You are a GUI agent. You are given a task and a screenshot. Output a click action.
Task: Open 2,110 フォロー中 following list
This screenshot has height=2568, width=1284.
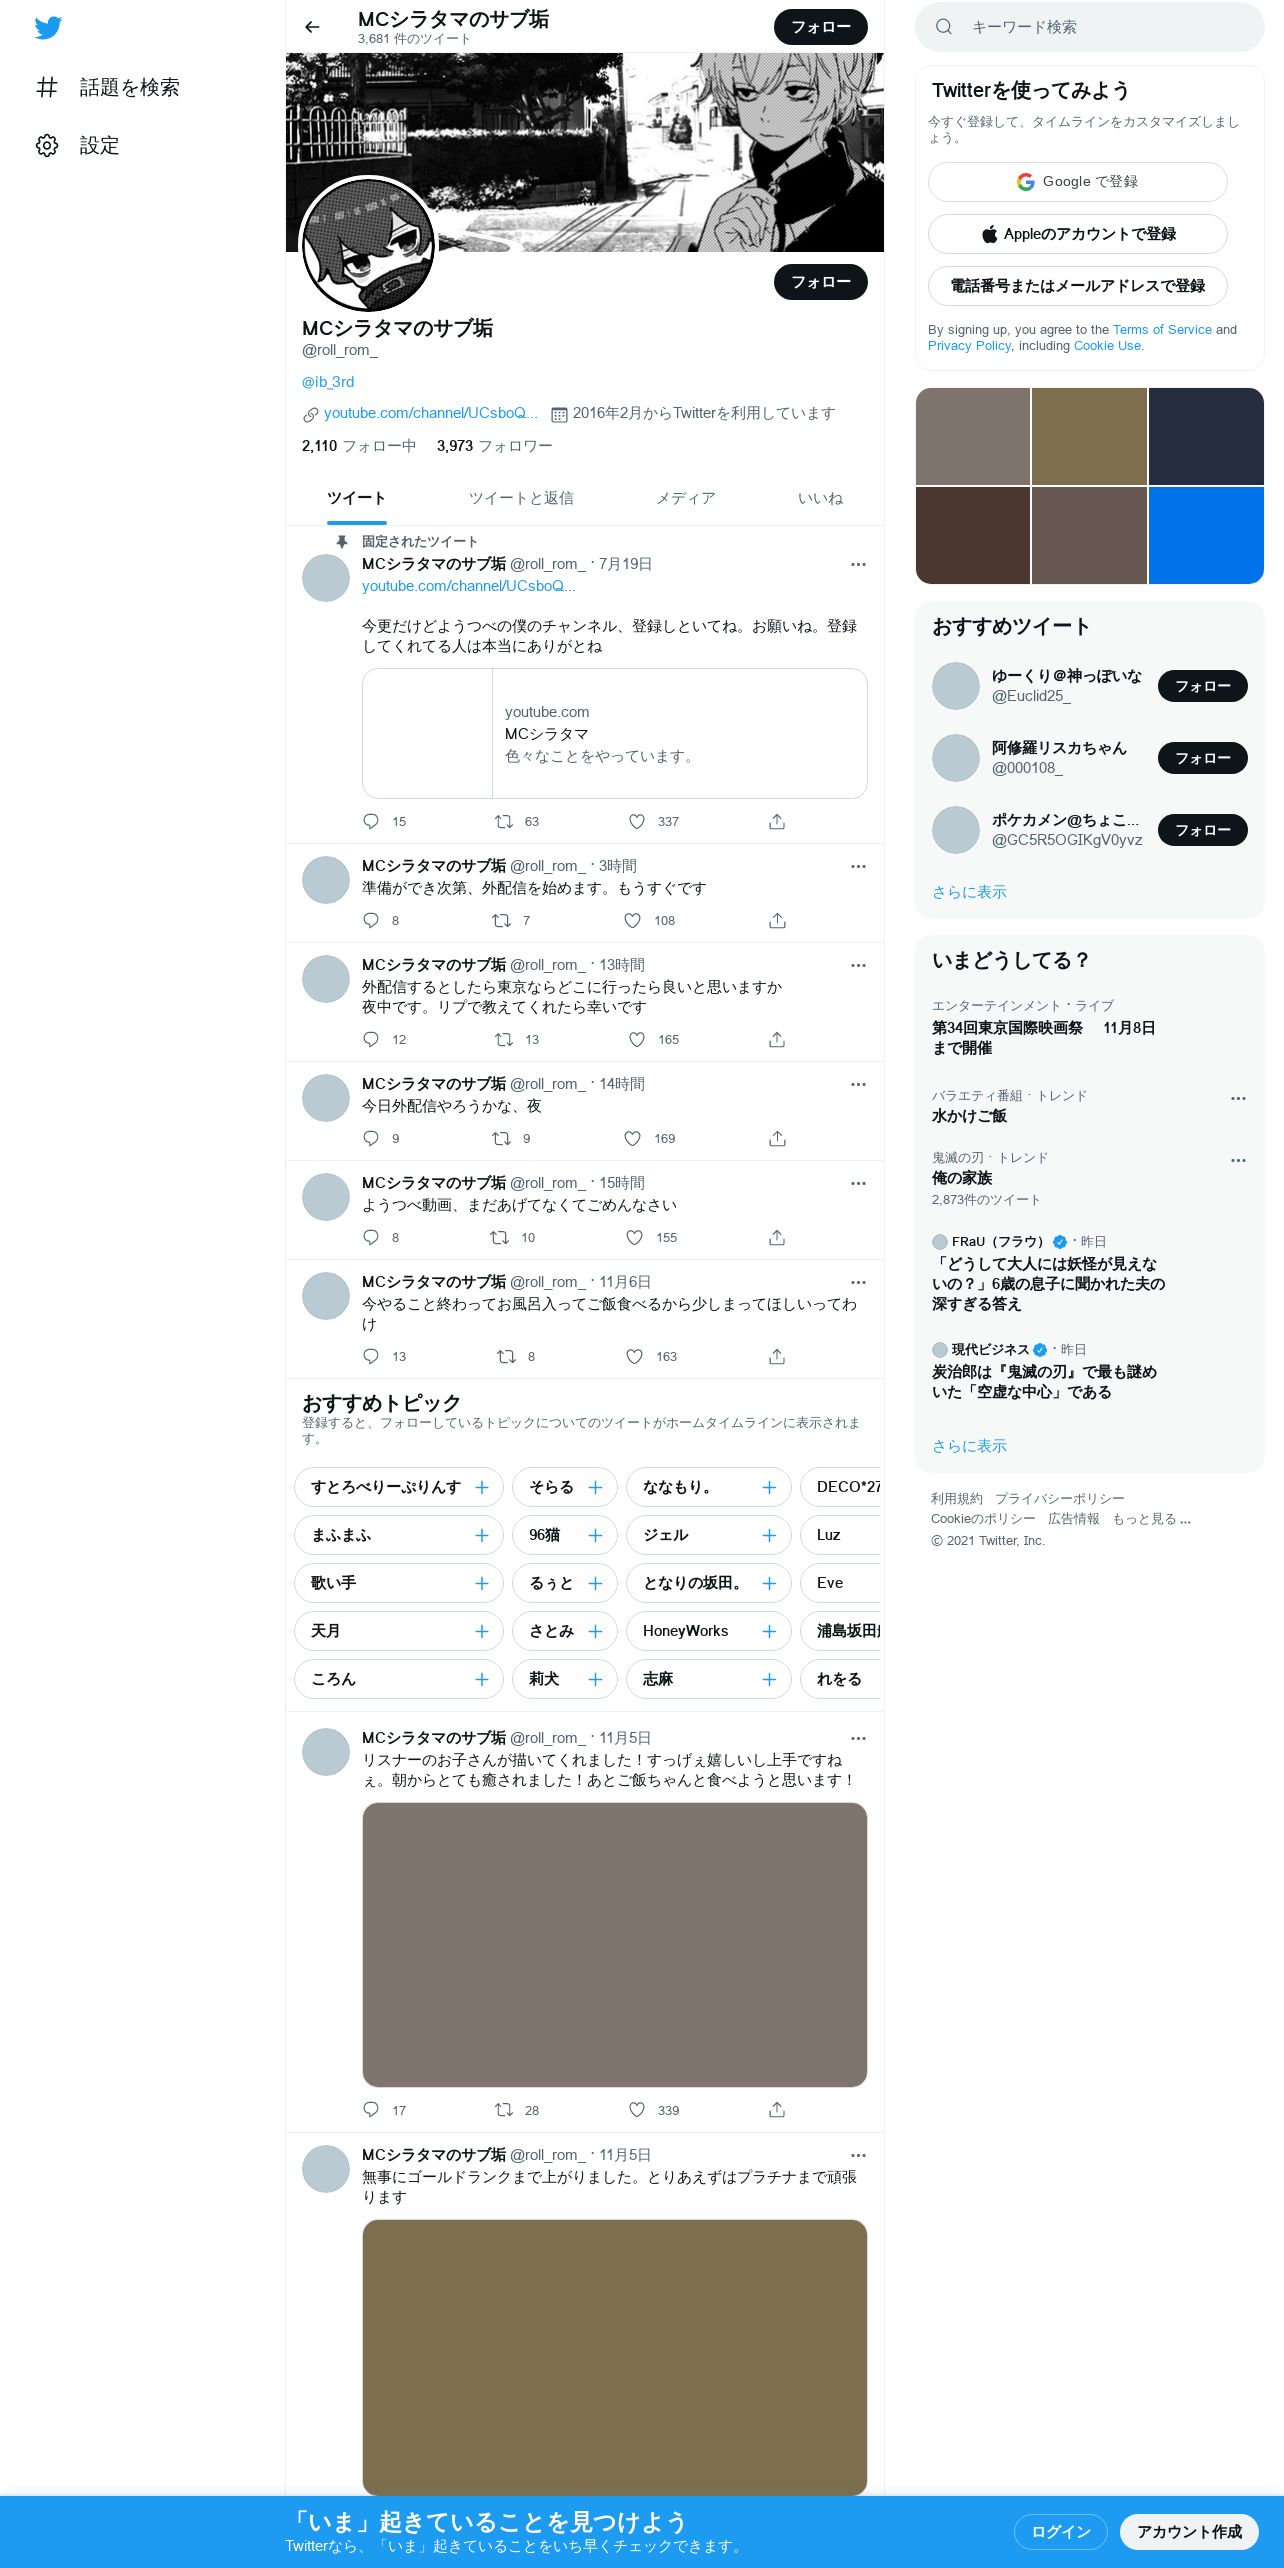click(358, 446)
